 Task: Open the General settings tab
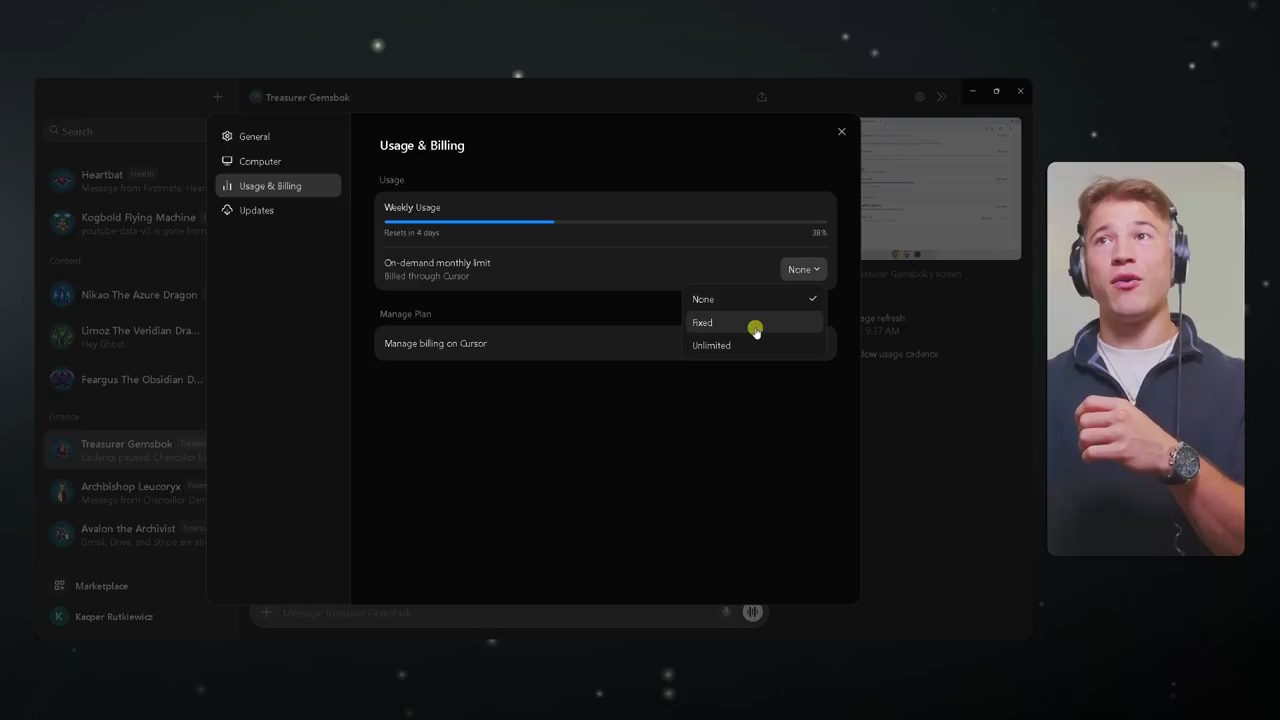(278, 136)
